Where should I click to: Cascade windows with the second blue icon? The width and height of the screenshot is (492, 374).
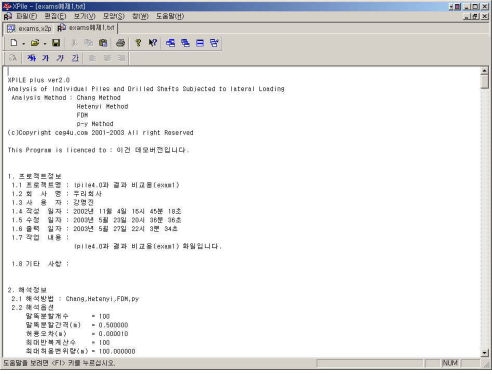click(185, 43)
